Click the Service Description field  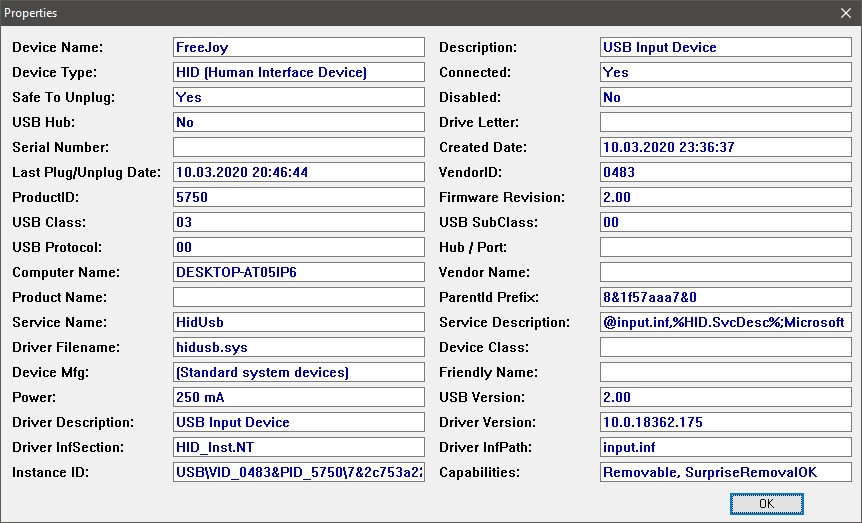pyautogui.click(x=726, y=322)
